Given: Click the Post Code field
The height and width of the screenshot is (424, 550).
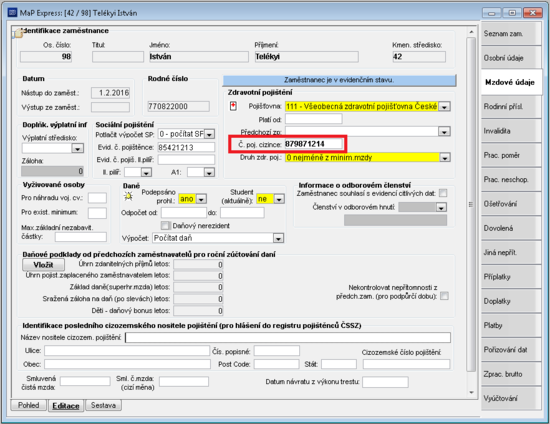Looking at the screenshot, I should click(x=277, y=364).
